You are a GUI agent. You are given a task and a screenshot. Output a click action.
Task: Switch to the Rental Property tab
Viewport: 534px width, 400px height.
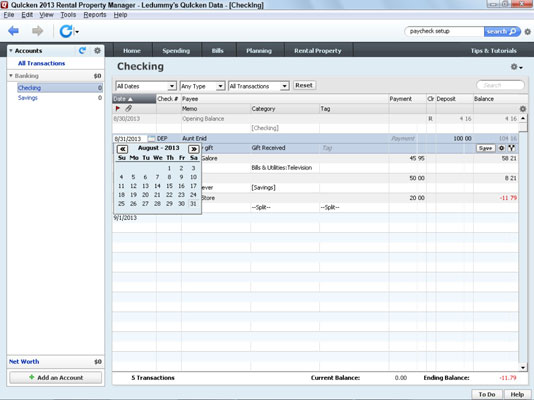click(318, 51)
